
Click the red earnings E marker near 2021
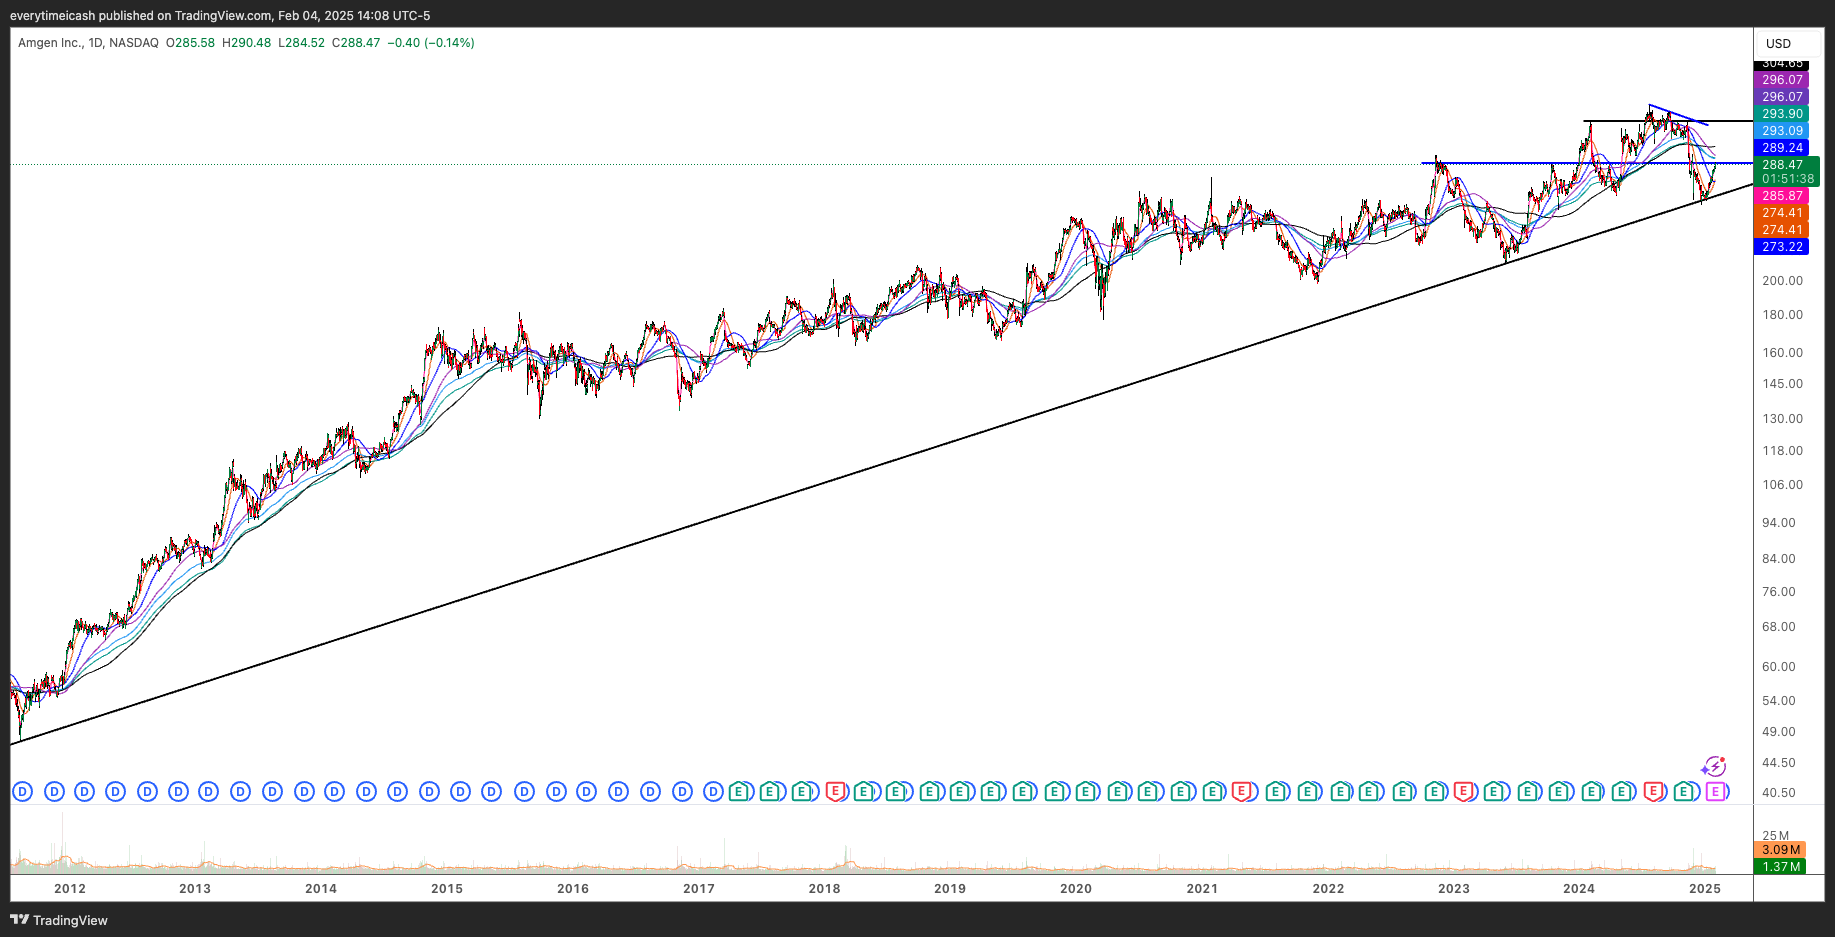point(1241,792)
